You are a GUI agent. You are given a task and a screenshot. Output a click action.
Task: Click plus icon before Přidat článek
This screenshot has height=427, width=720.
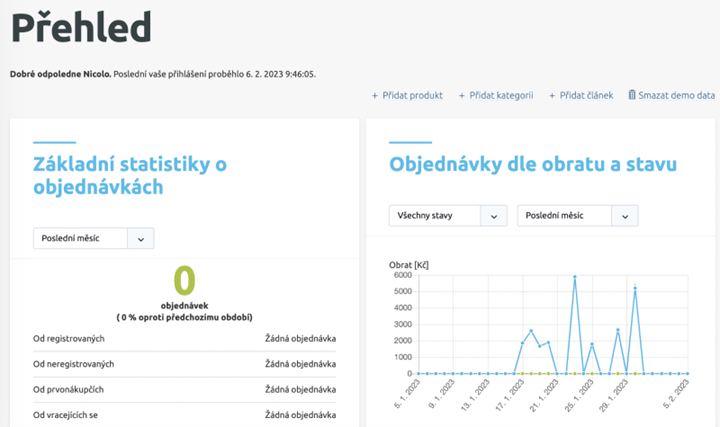(x=552, y=96)
